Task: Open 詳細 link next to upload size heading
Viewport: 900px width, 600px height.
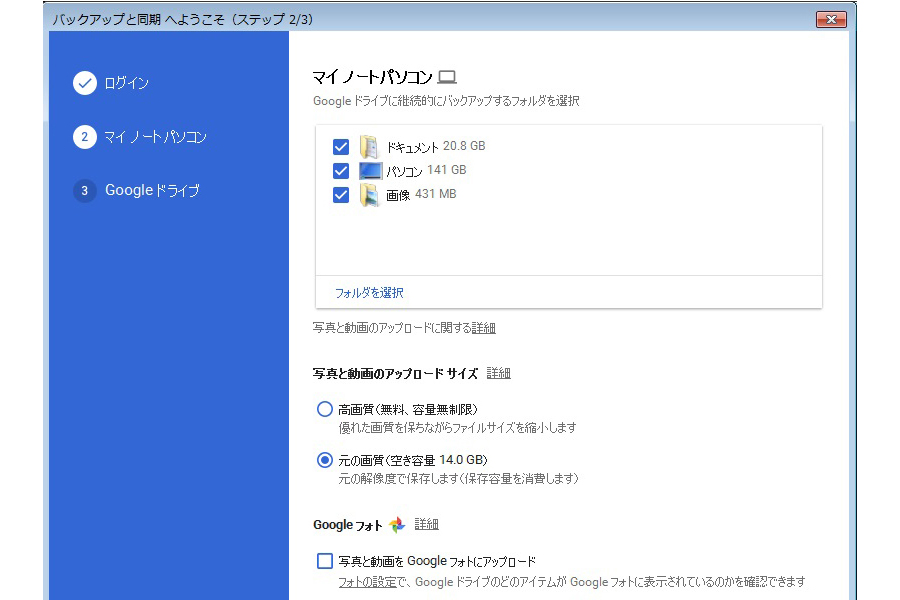Action: [x=498, y=373]
